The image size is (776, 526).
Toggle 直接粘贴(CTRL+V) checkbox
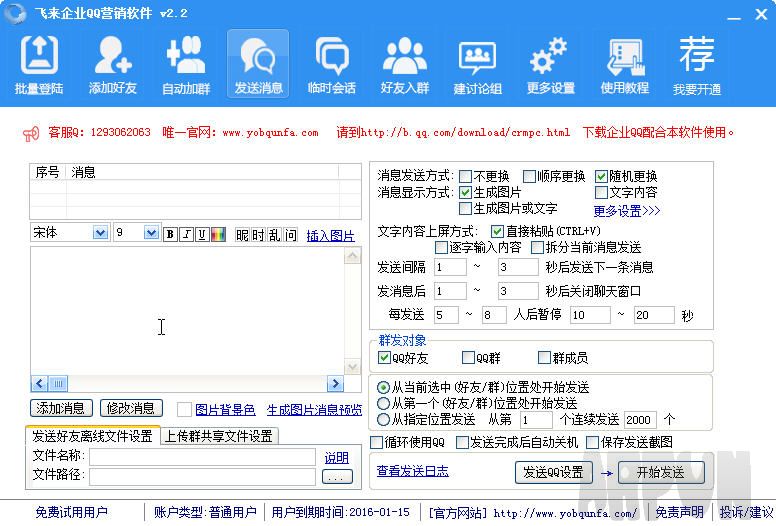tap(497, 231)
